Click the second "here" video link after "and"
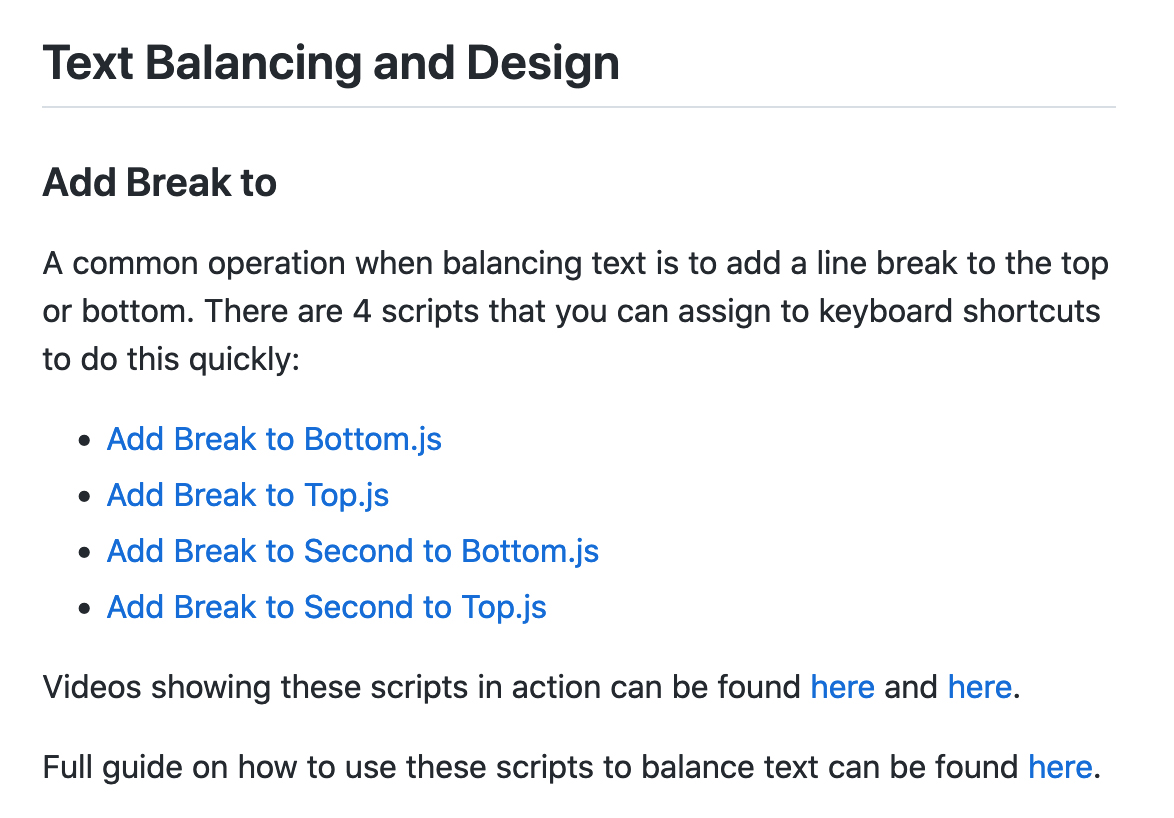This screenshot has height=818, width=1174. pos(979,687)
